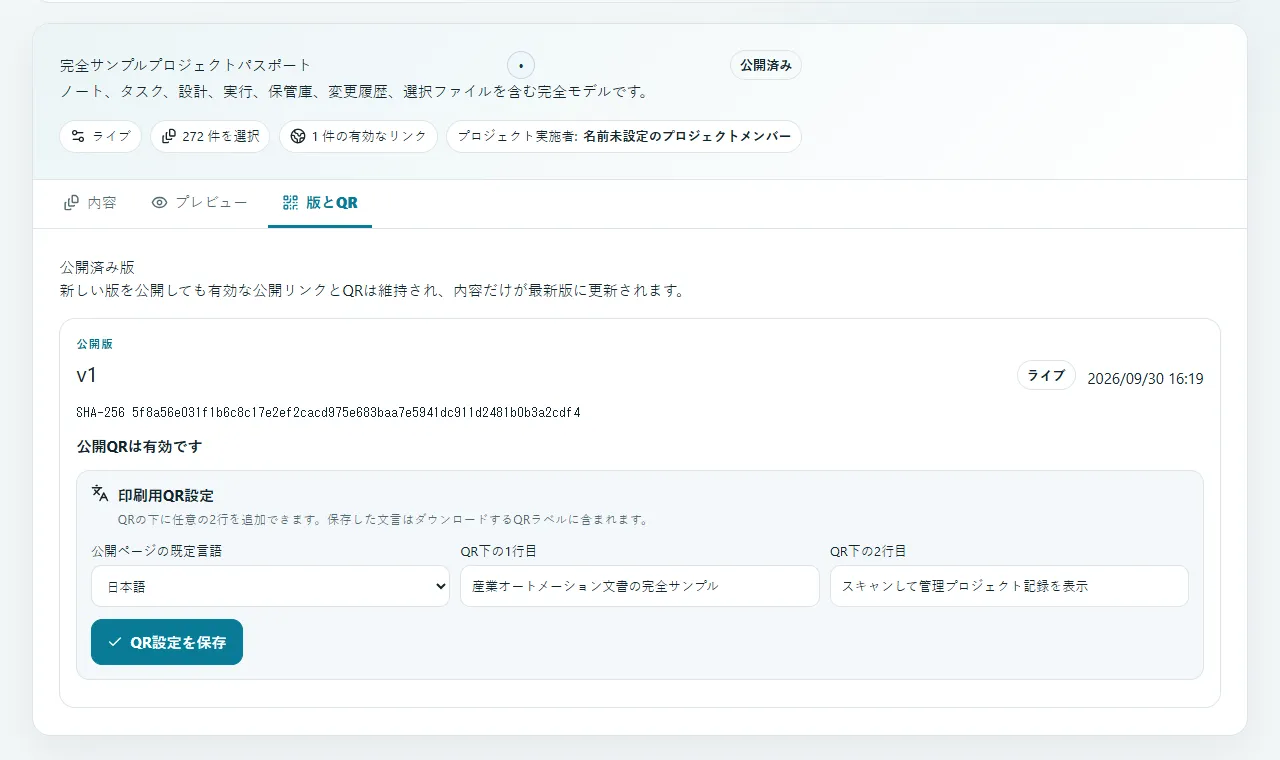Image resolution: width=1280 pixels, height=760 pixels.
Task: Click the プロジェクト実施者 chip
Action: pyautogui.click(x=624, y=137)
